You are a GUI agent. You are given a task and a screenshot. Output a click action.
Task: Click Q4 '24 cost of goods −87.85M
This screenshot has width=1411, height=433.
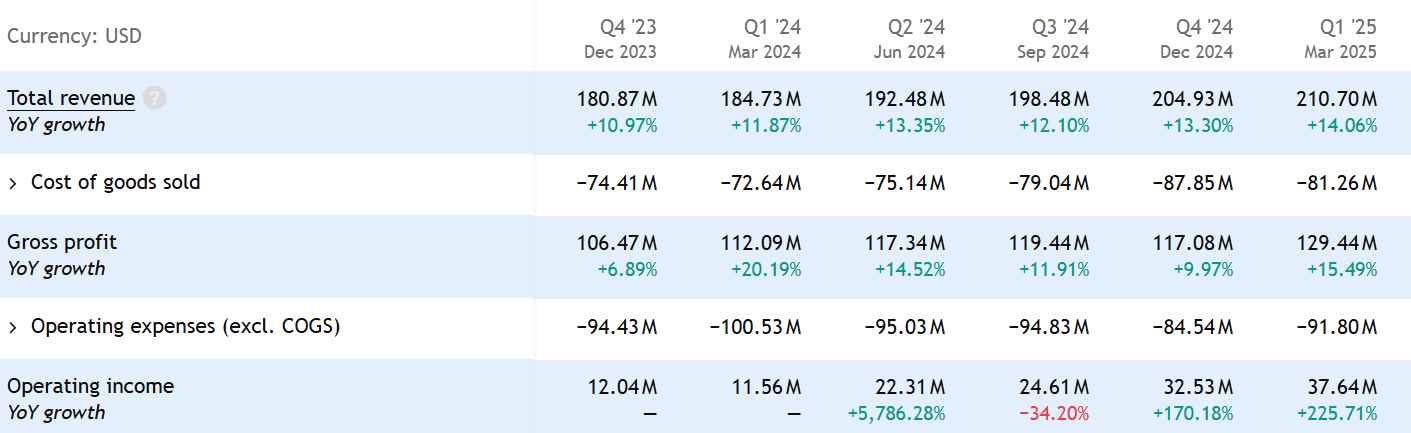click(x=1193, y=183)
